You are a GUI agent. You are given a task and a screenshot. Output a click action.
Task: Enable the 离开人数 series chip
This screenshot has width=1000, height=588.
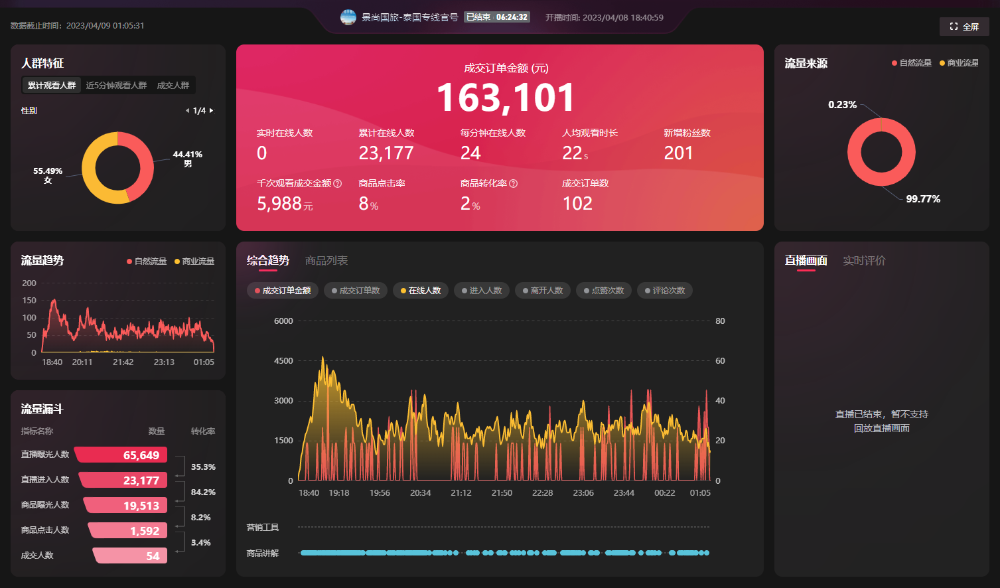[543, 291]
